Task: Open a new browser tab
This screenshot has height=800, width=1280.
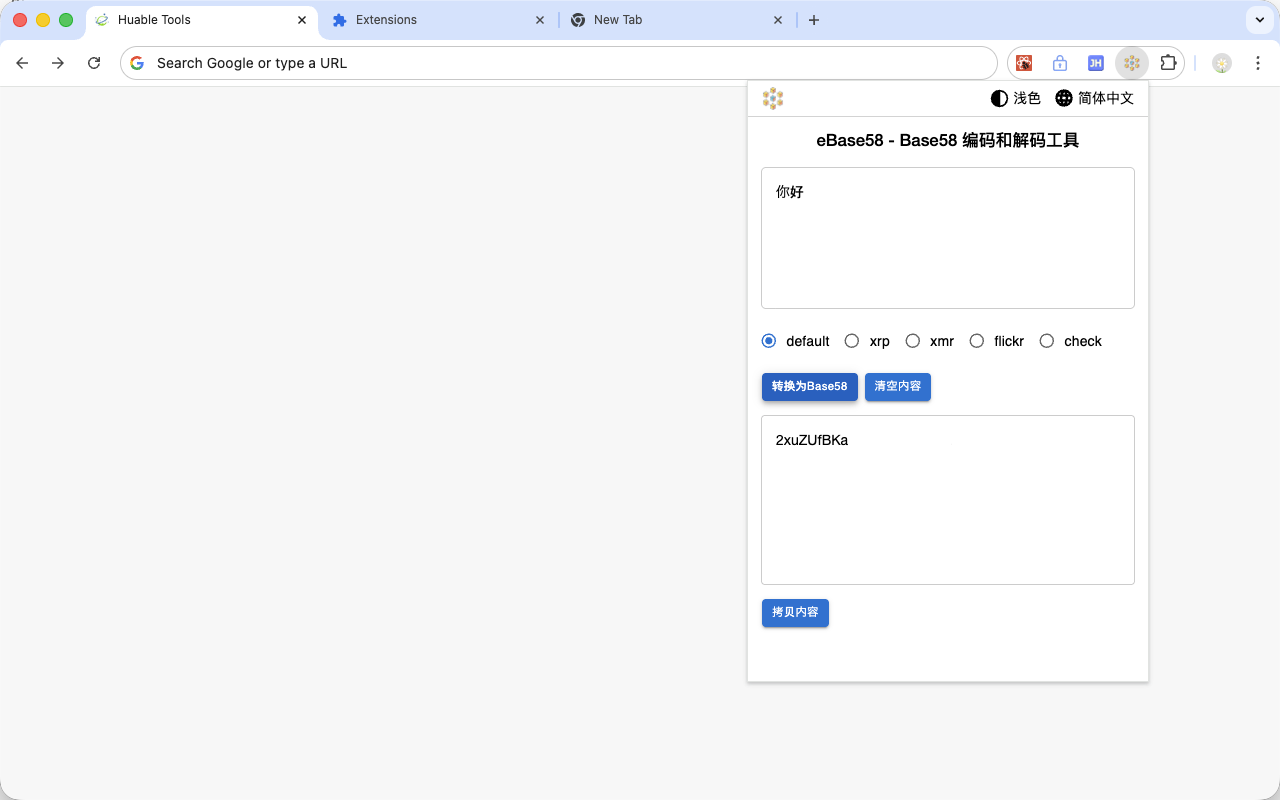Action: (814, 20)
